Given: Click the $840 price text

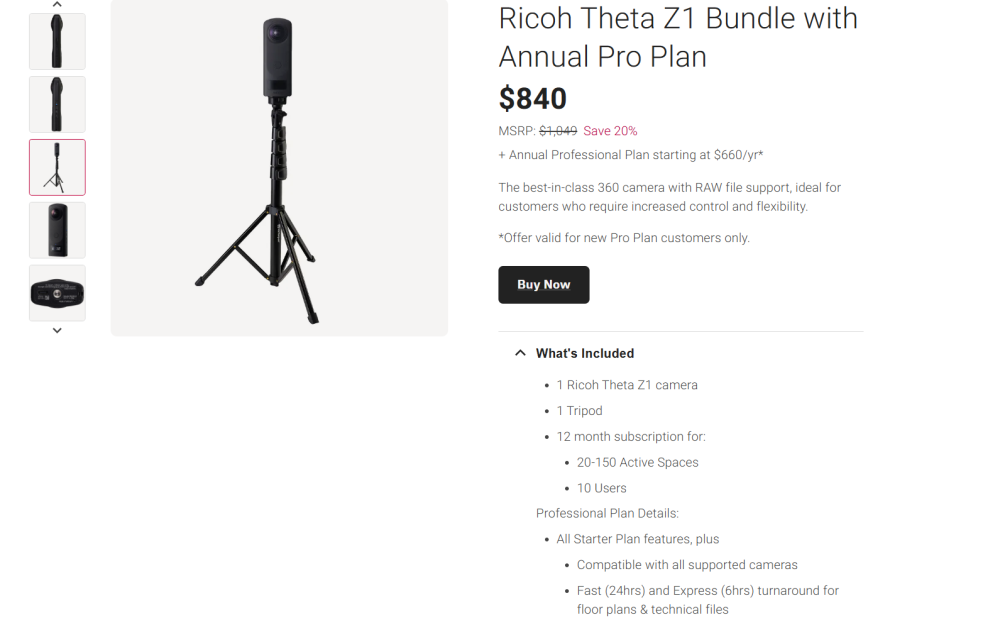Looking at the screenshot, I should [x=533, y=99].
